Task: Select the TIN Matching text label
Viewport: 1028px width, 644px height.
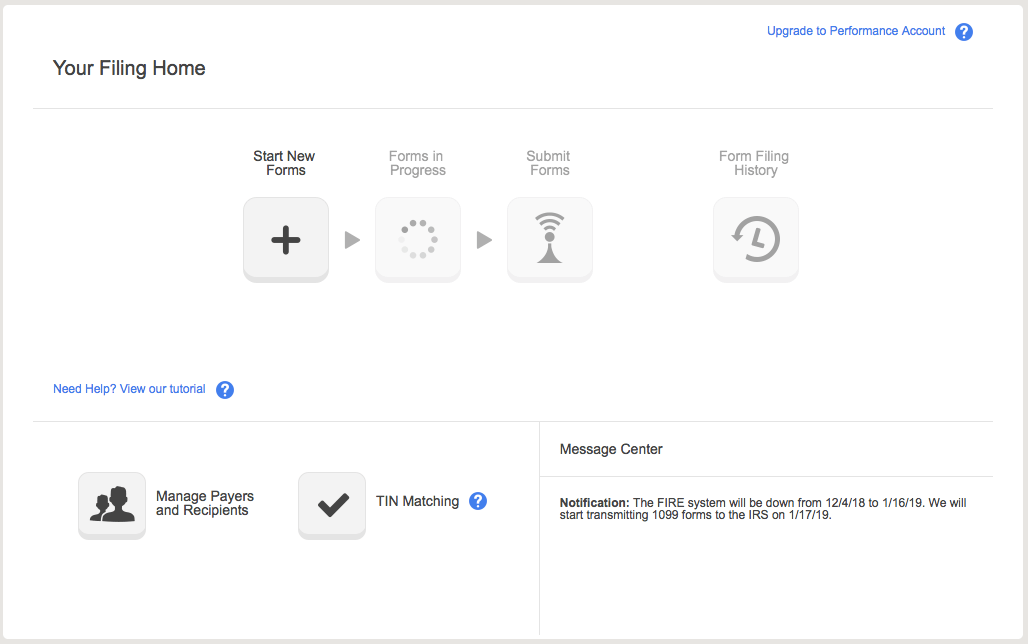Action: [x=417, y=501]
